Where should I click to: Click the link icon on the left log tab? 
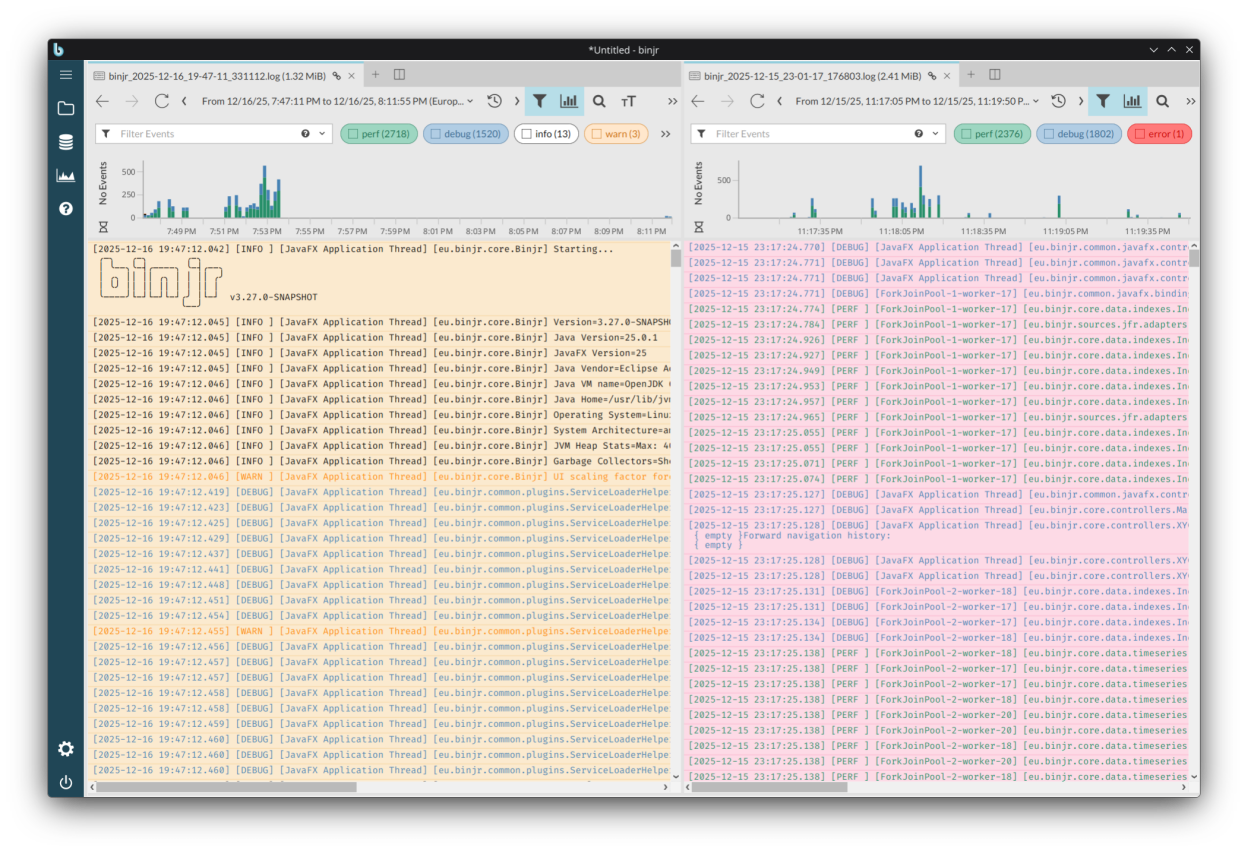tap(337, 75)
